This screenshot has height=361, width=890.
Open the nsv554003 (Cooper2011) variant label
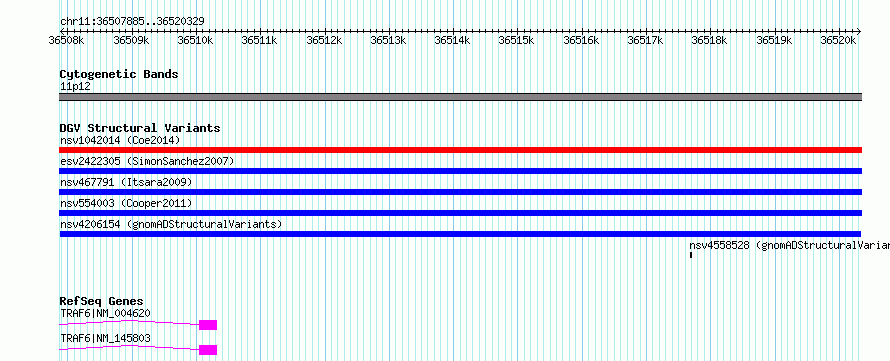click(x=126, y=203)
